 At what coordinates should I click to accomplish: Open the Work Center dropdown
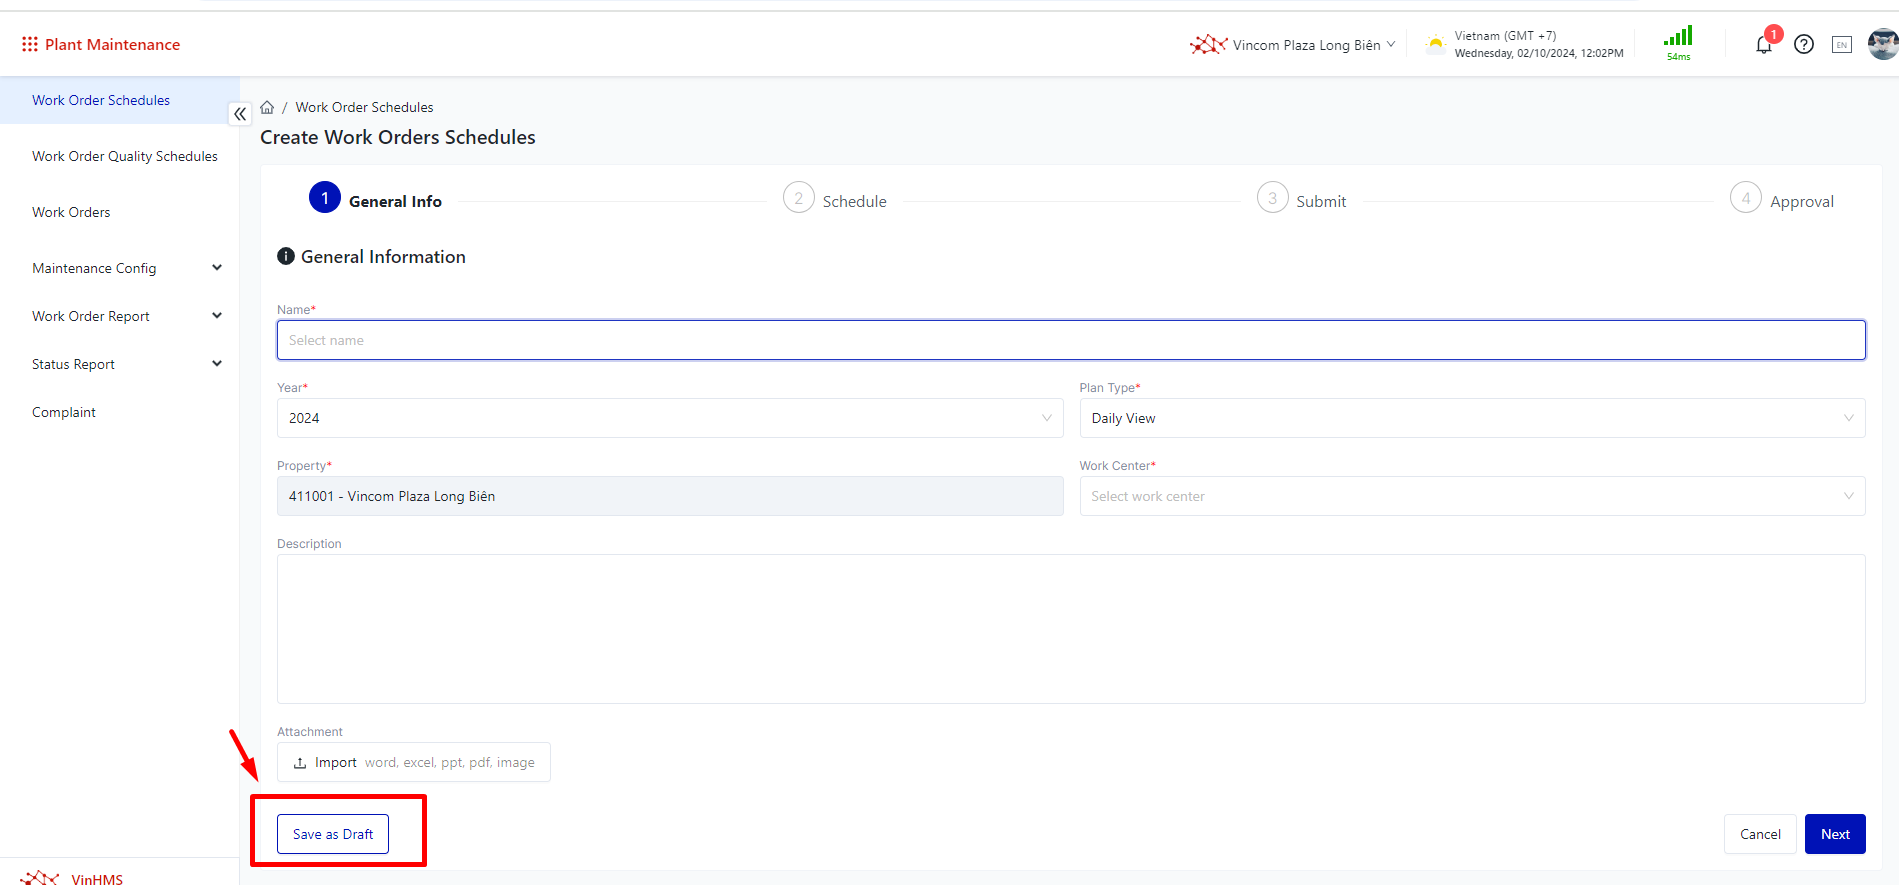[1471, 496]
